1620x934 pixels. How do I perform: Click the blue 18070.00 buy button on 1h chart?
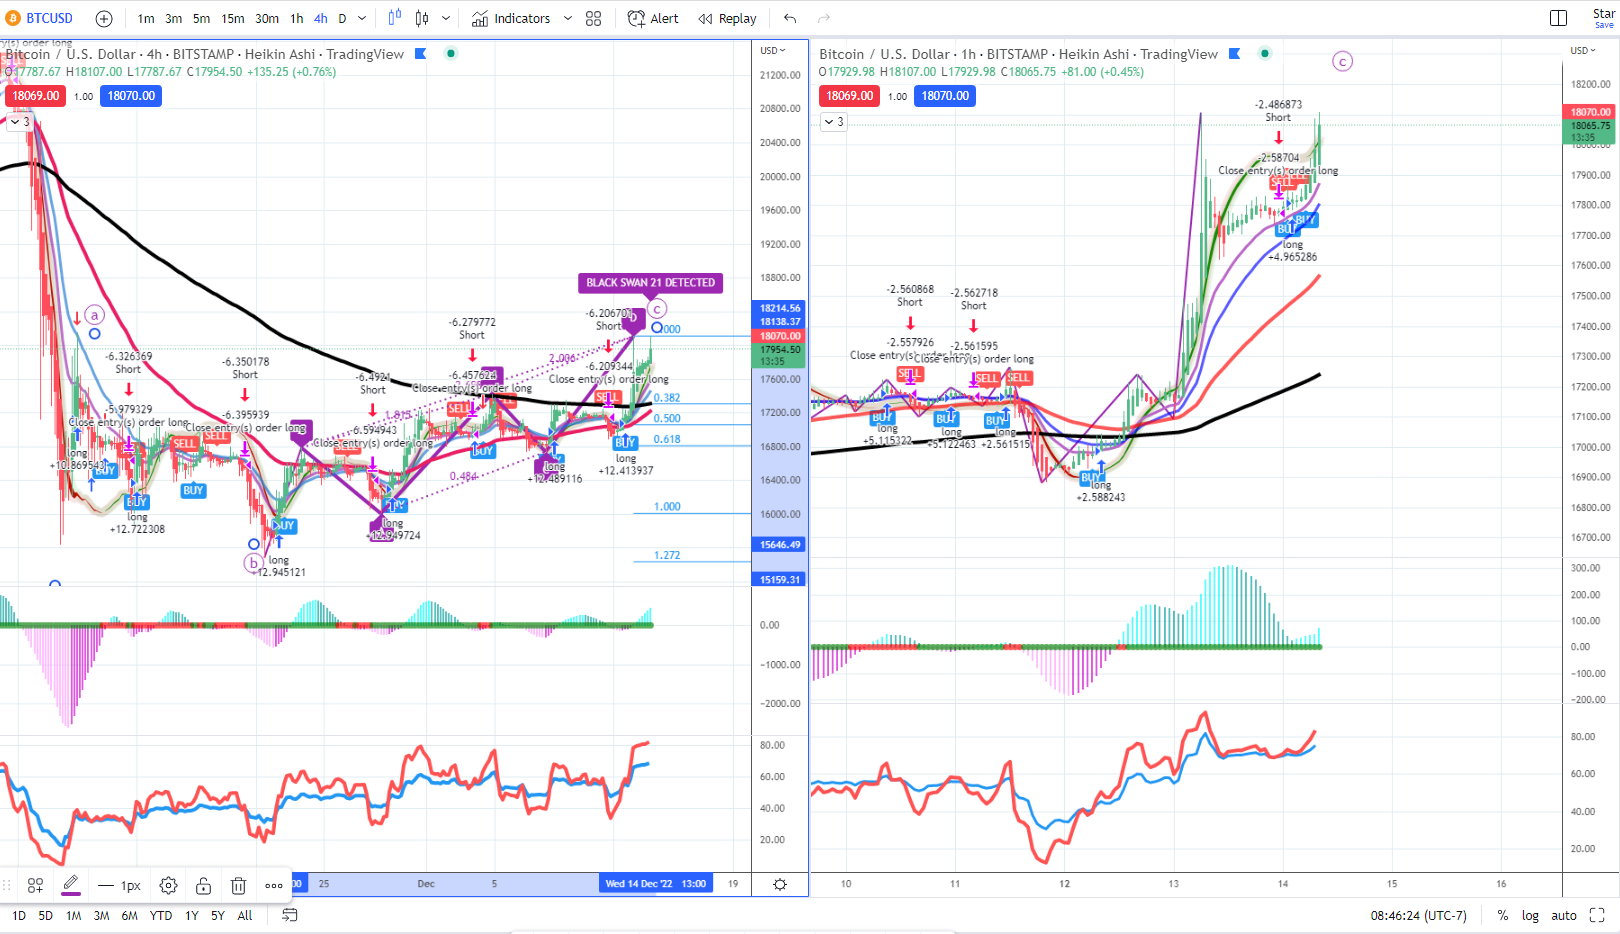click(x=945, y=96)
